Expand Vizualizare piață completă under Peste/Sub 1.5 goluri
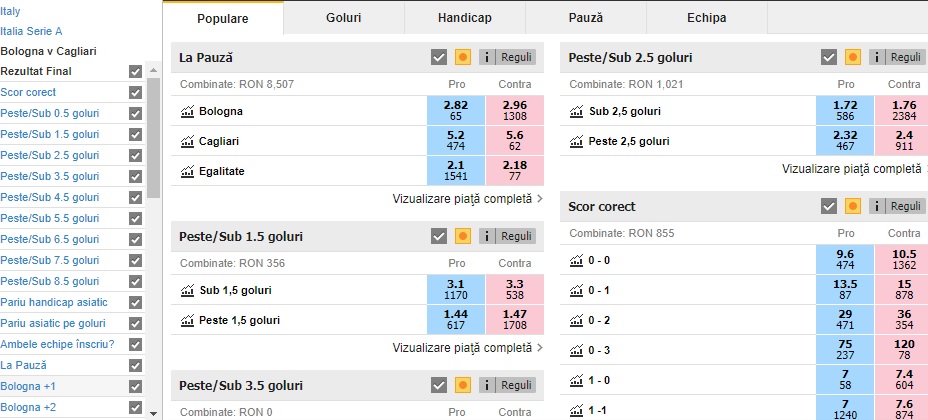Viewport: 928px width, 420px height. [468, 348]
